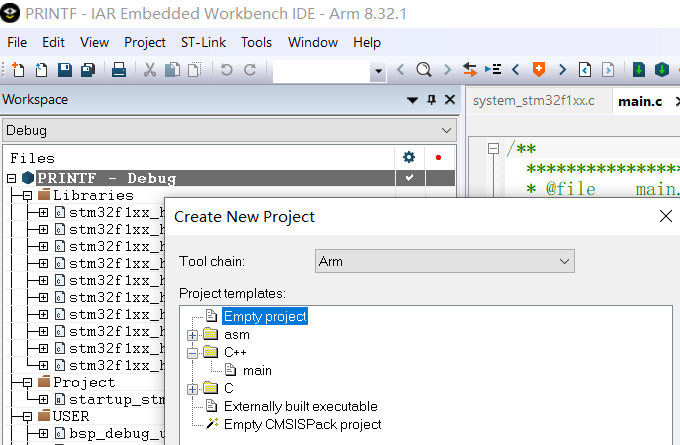This screenshot has width=680, height=445.
Task: Toggle checkmark on PRINTF - Debug row
Action: (409, 178)
